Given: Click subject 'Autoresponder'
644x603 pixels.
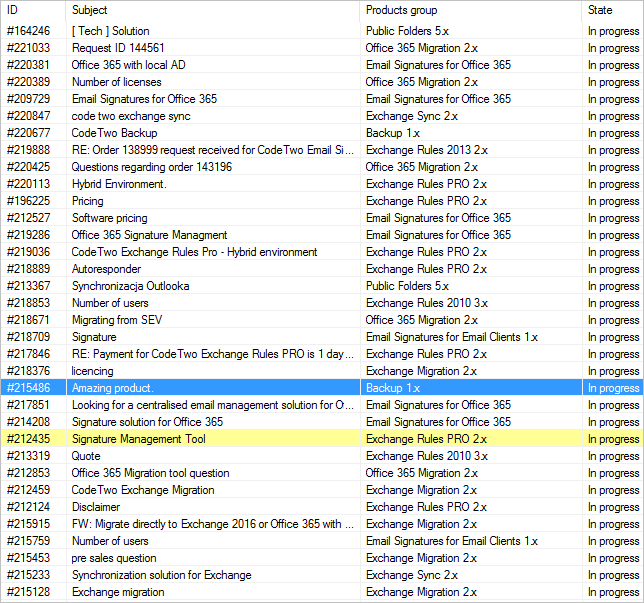Looking at the screenshot, I should pyautogui.click(x=106, y=269).
